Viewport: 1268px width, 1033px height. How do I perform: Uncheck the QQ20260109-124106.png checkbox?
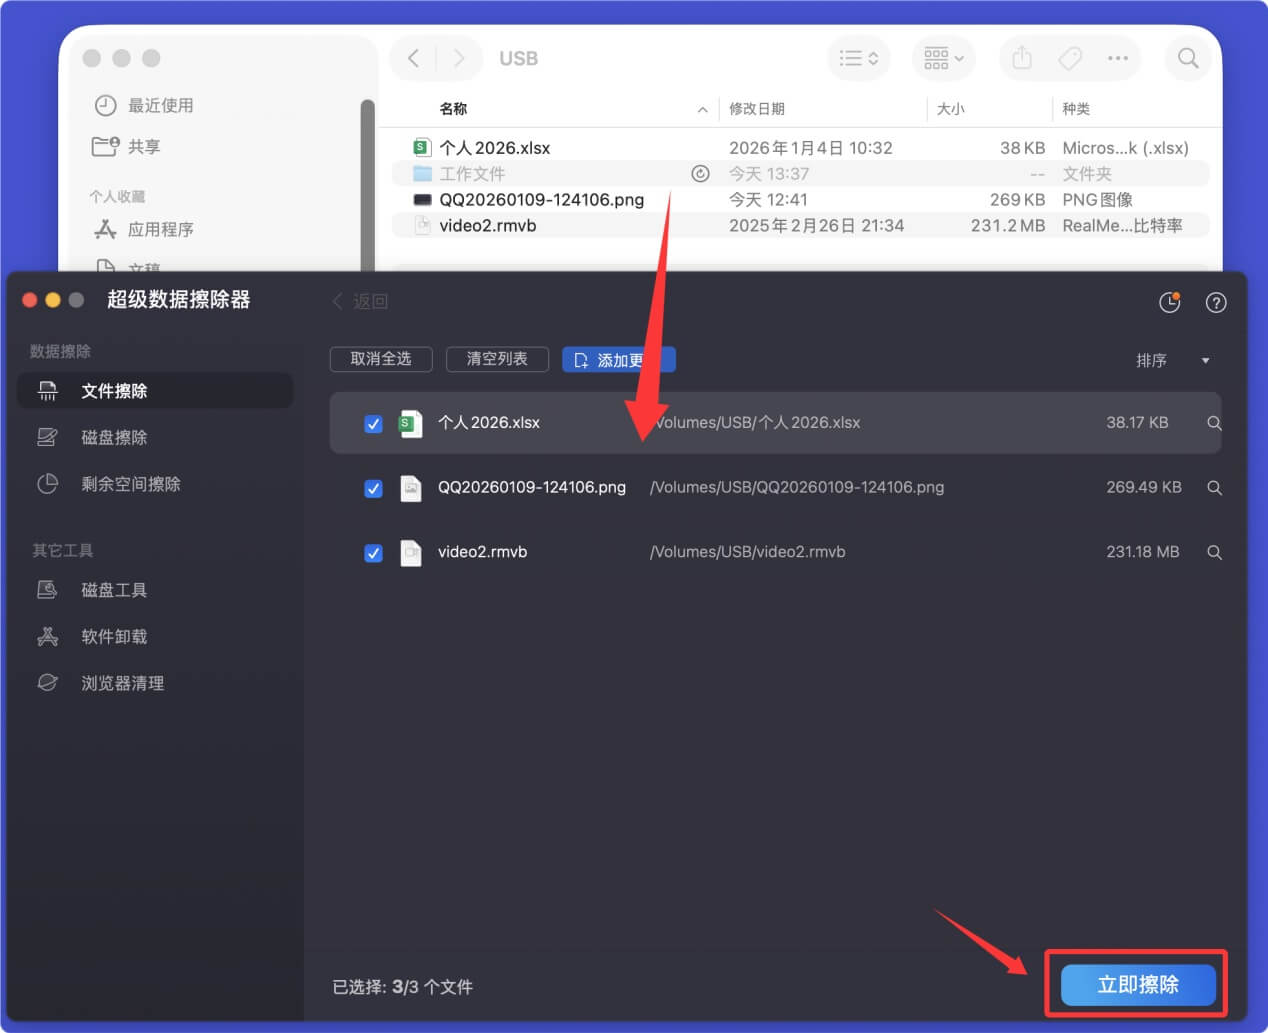click(373, 488)
